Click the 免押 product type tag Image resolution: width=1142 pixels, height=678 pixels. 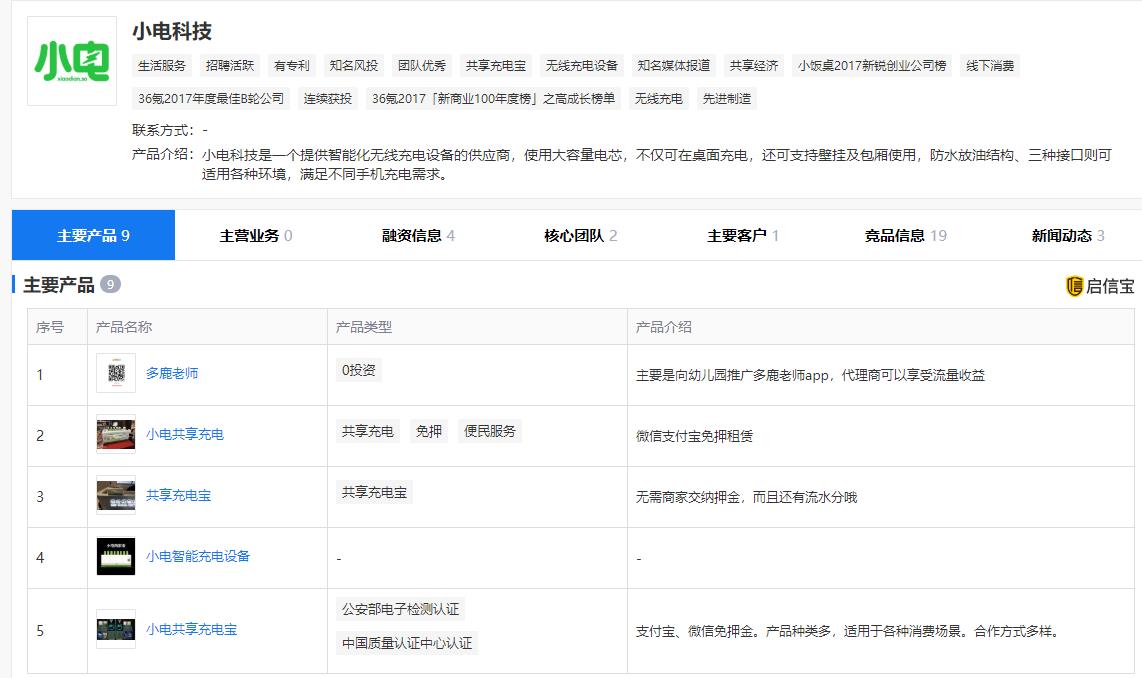[429, 431]
